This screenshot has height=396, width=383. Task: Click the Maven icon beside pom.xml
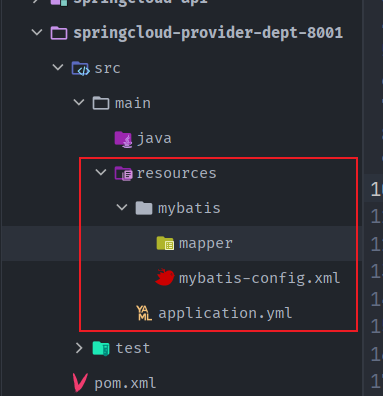point(80,383)
